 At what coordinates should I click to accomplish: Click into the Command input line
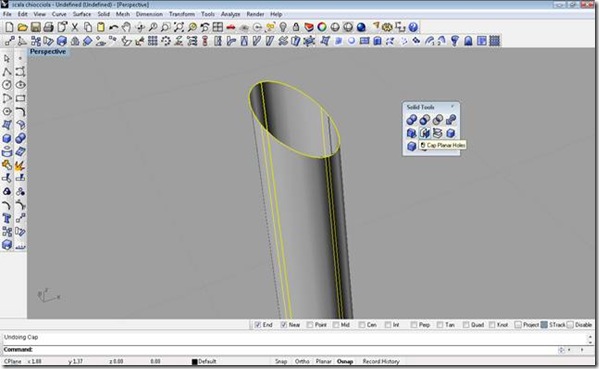click(294, 349)
